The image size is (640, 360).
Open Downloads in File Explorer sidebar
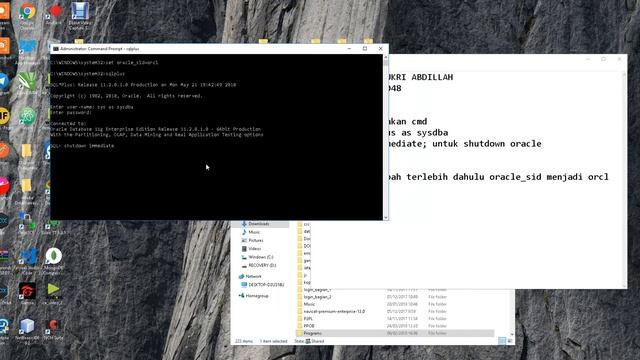[x=259, y=224]
